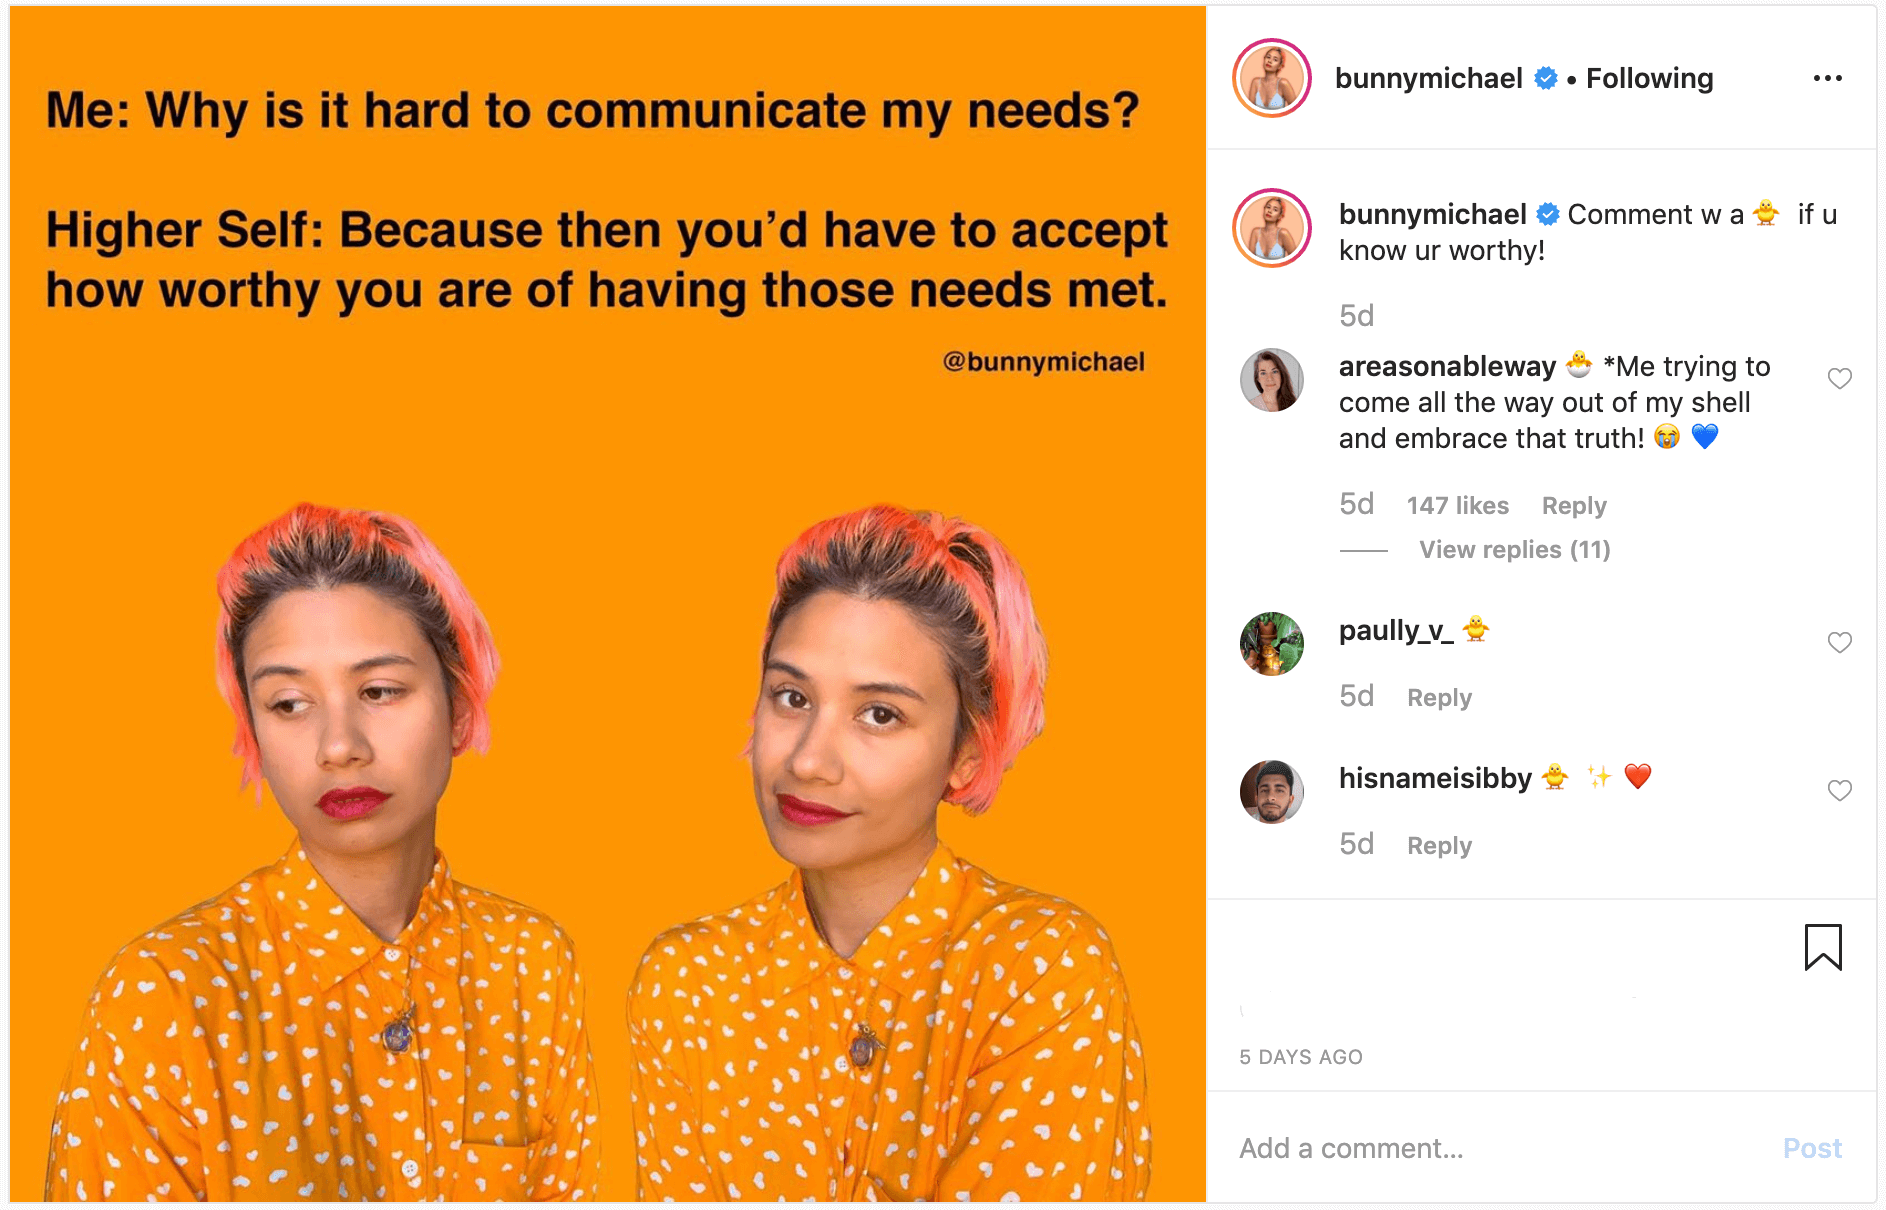The height and width of the screenshot is (1210, 1886).
Task: Open hisnameisibby's profile avatar
Action: click(x=1272, y=792)
